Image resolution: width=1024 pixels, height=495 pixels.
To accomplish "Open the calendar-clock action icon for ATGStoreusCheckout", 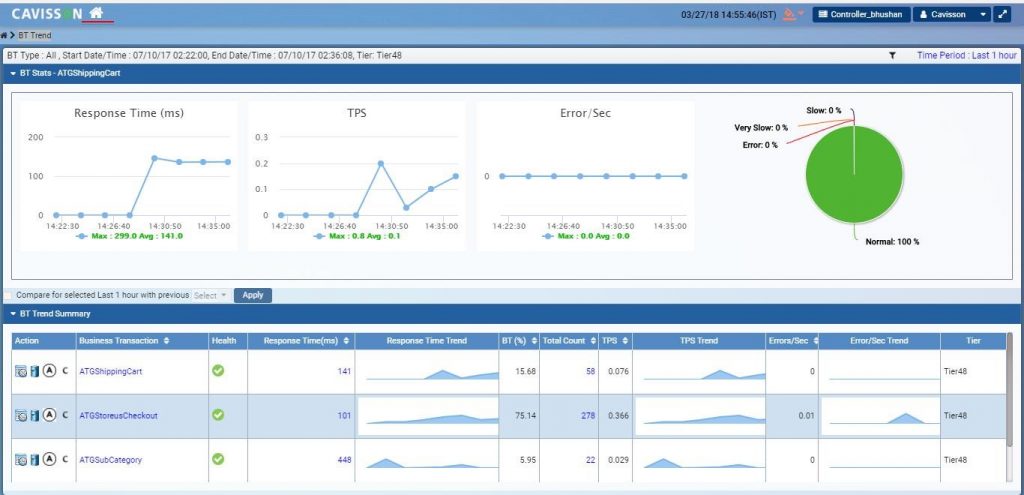I will tap(21, 415).
